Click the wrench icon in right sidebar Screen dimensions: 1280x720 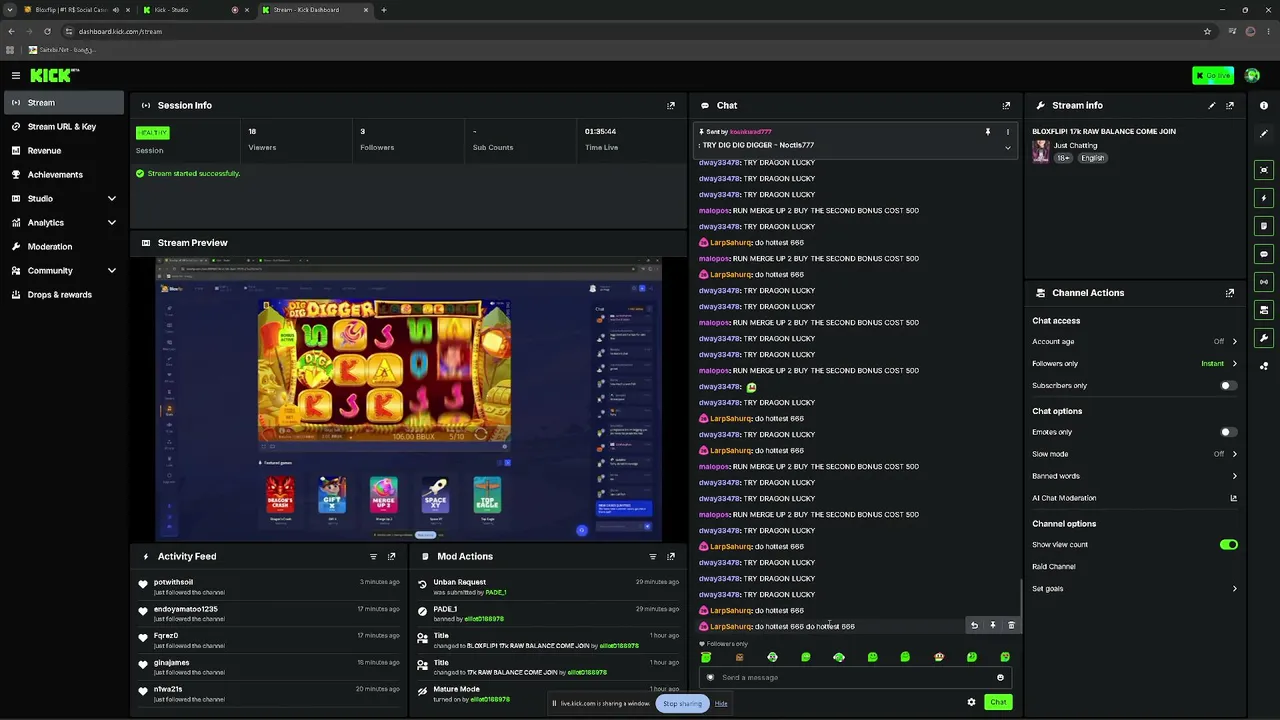click(x=1264, y=338)
